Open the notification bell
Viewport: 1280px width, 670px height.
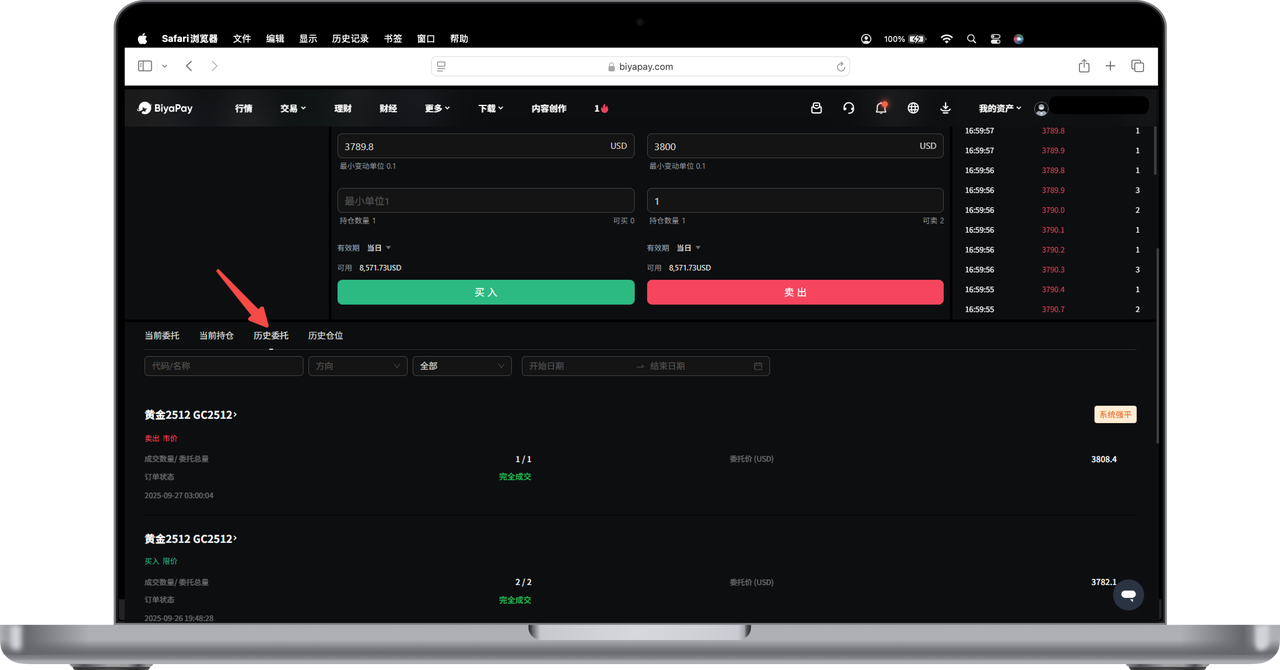pyautogui.click(x=881, y=108)
